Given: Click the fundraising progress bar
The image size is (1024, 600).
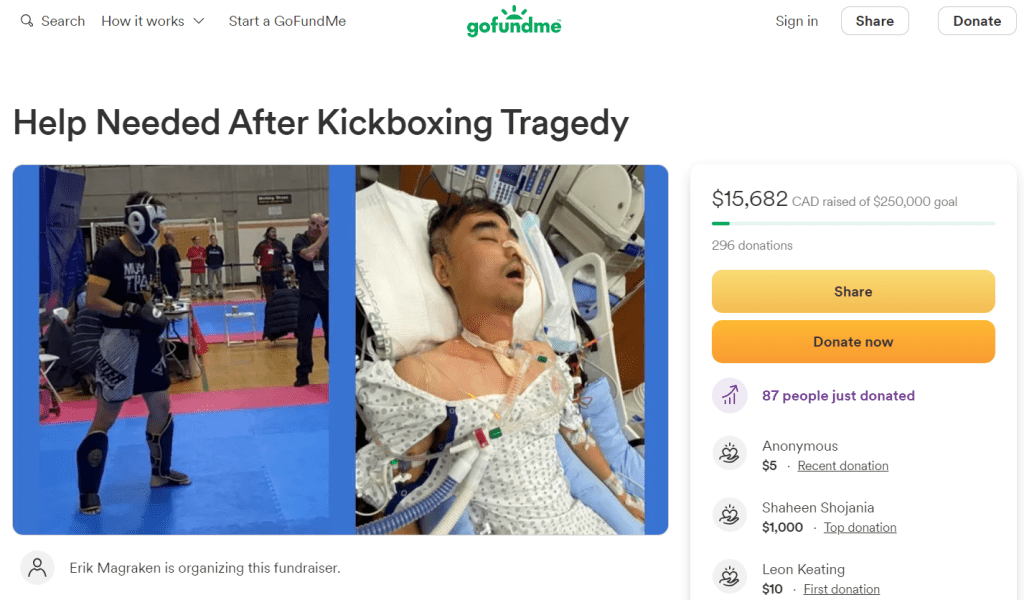Looking at the screenshot, I should click(853, 223).
